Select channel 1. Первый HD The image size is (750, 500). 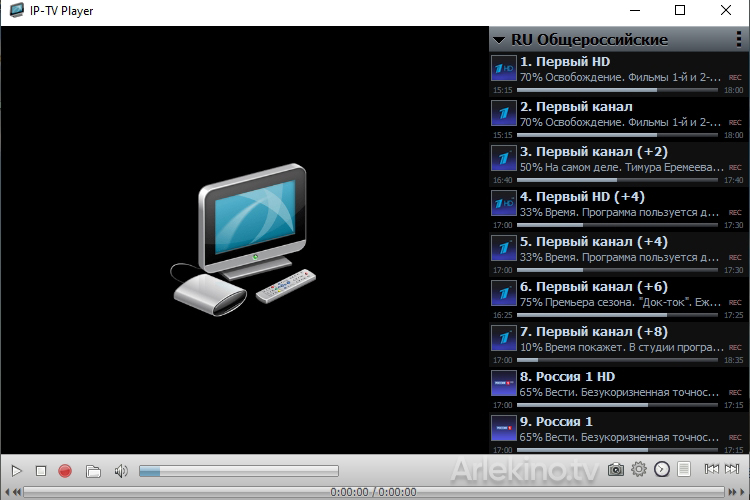(x=618, y=74)
